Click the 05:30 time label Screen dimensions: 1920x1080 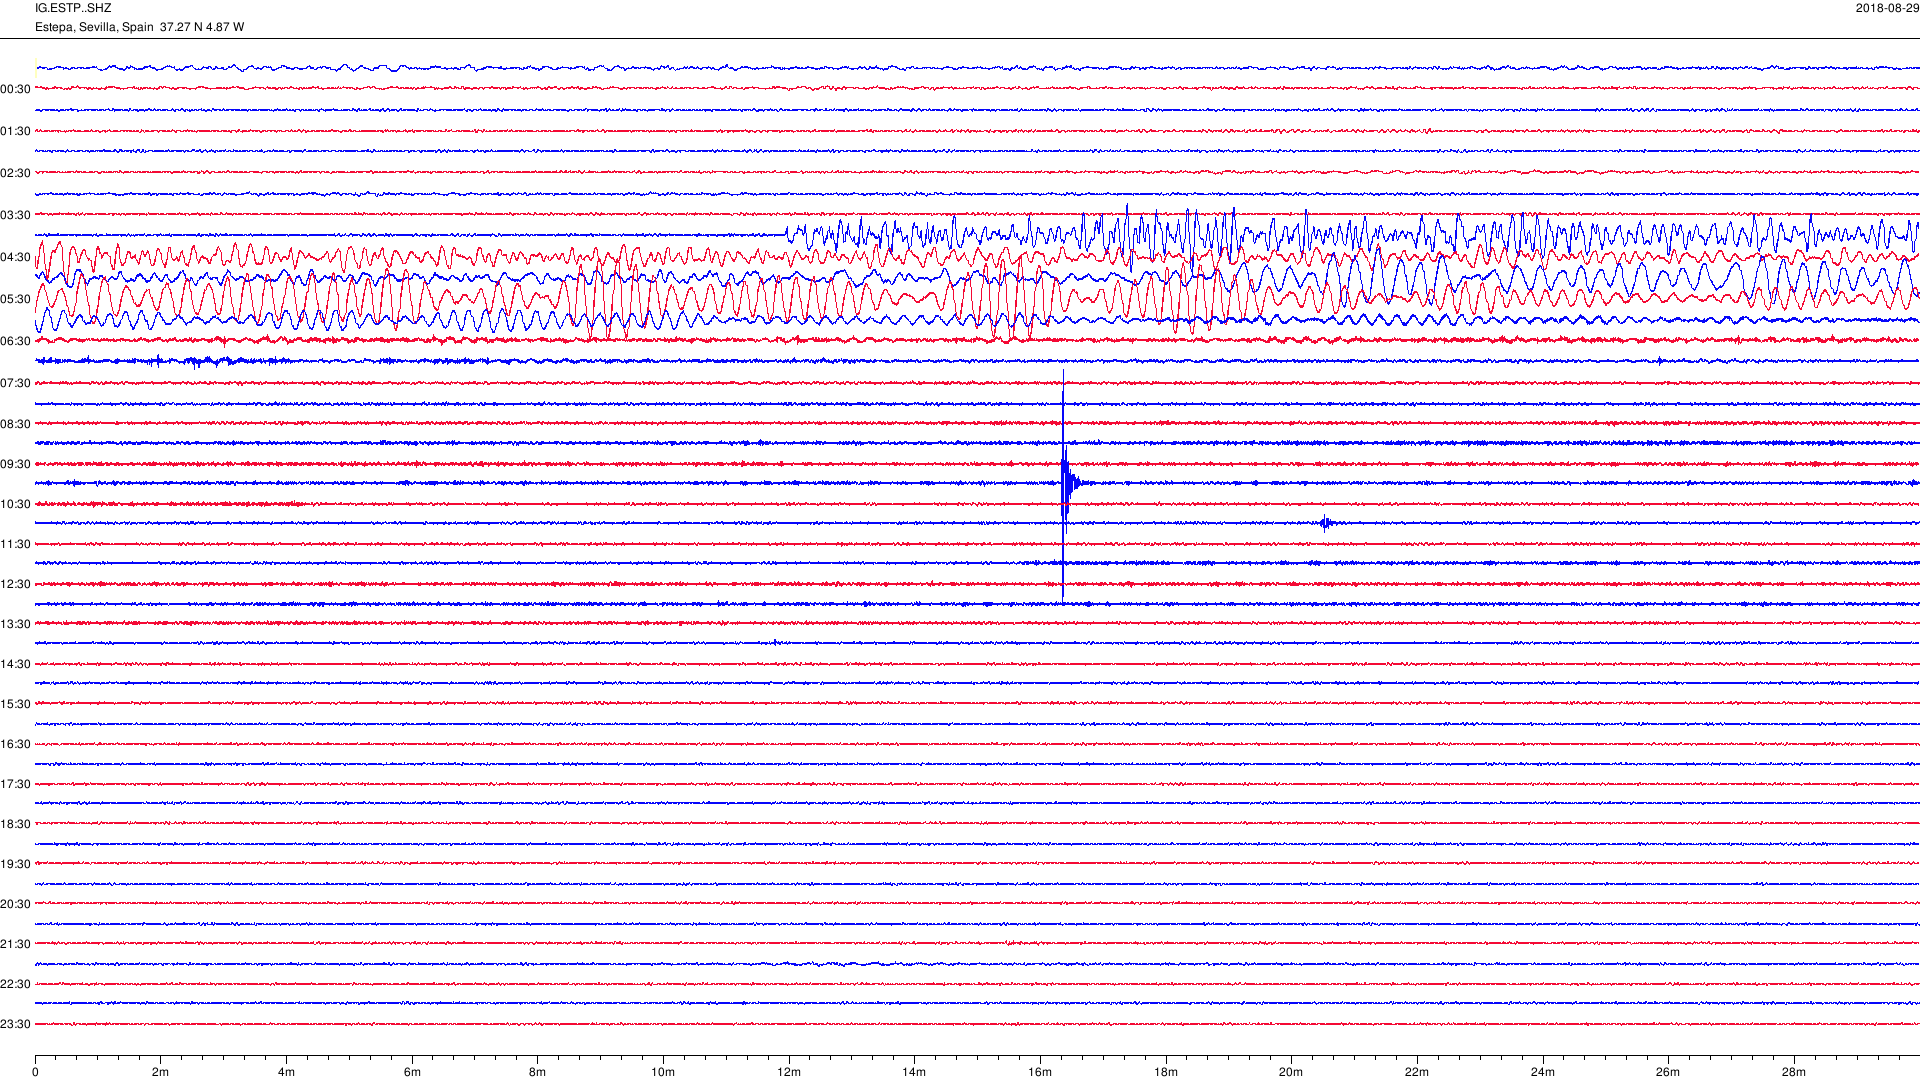click(15, 299)
